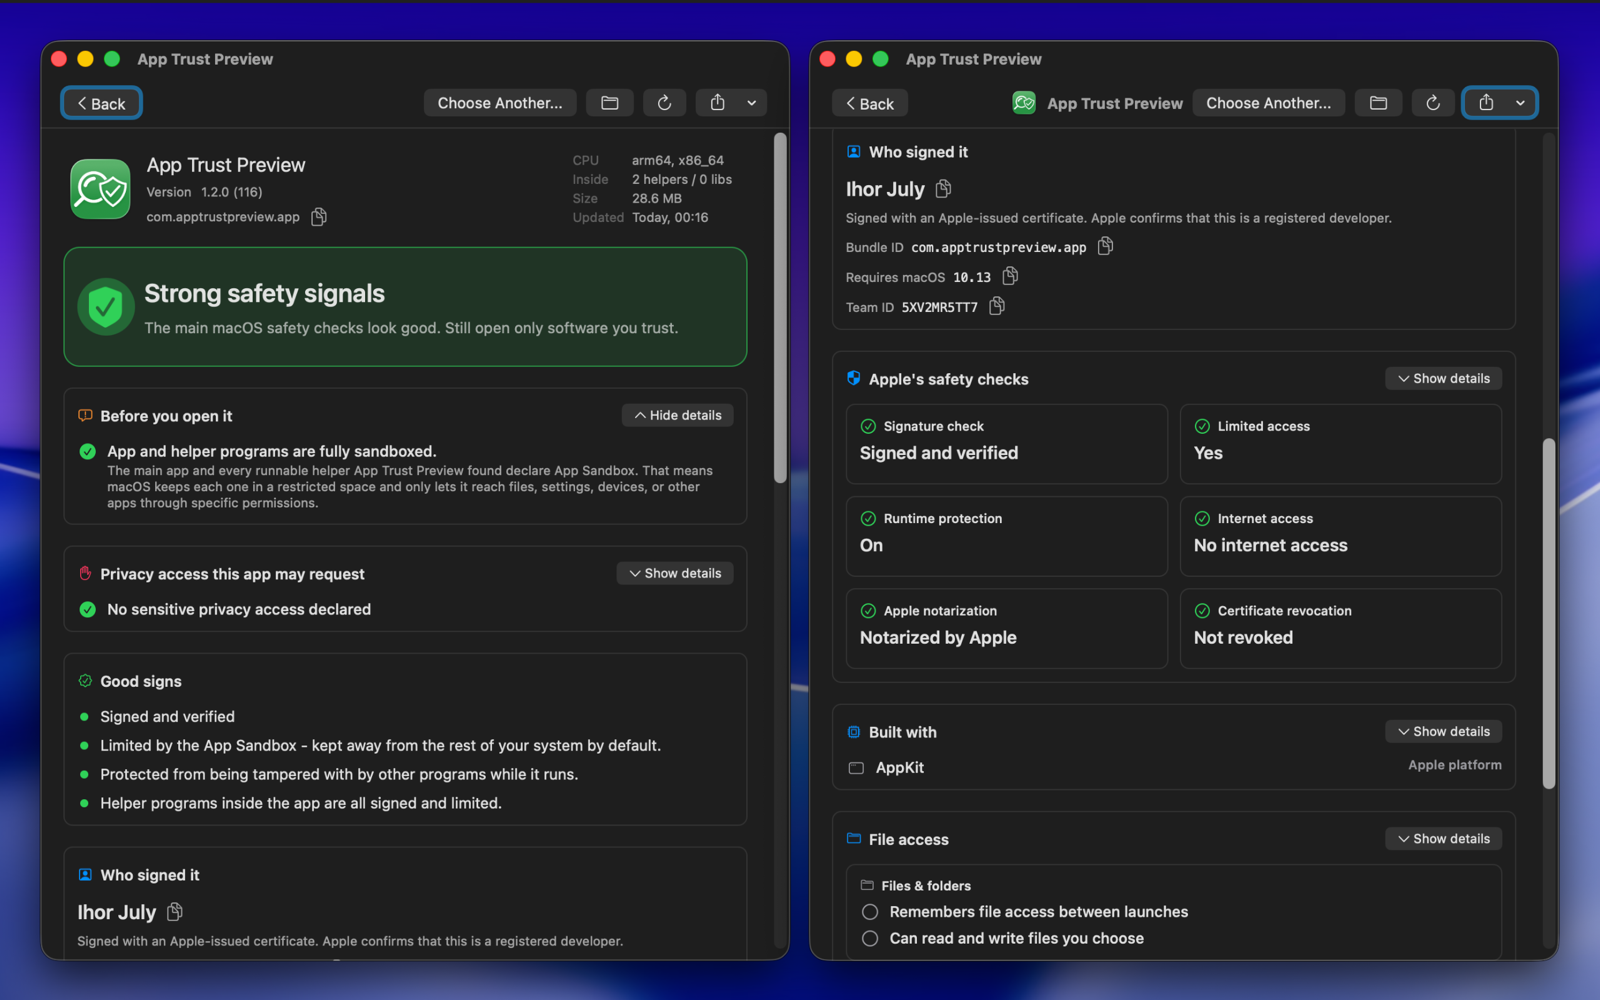Copy Requires macOS 10.13 value
The image size is (1600, 1000).
(1010, 276)
